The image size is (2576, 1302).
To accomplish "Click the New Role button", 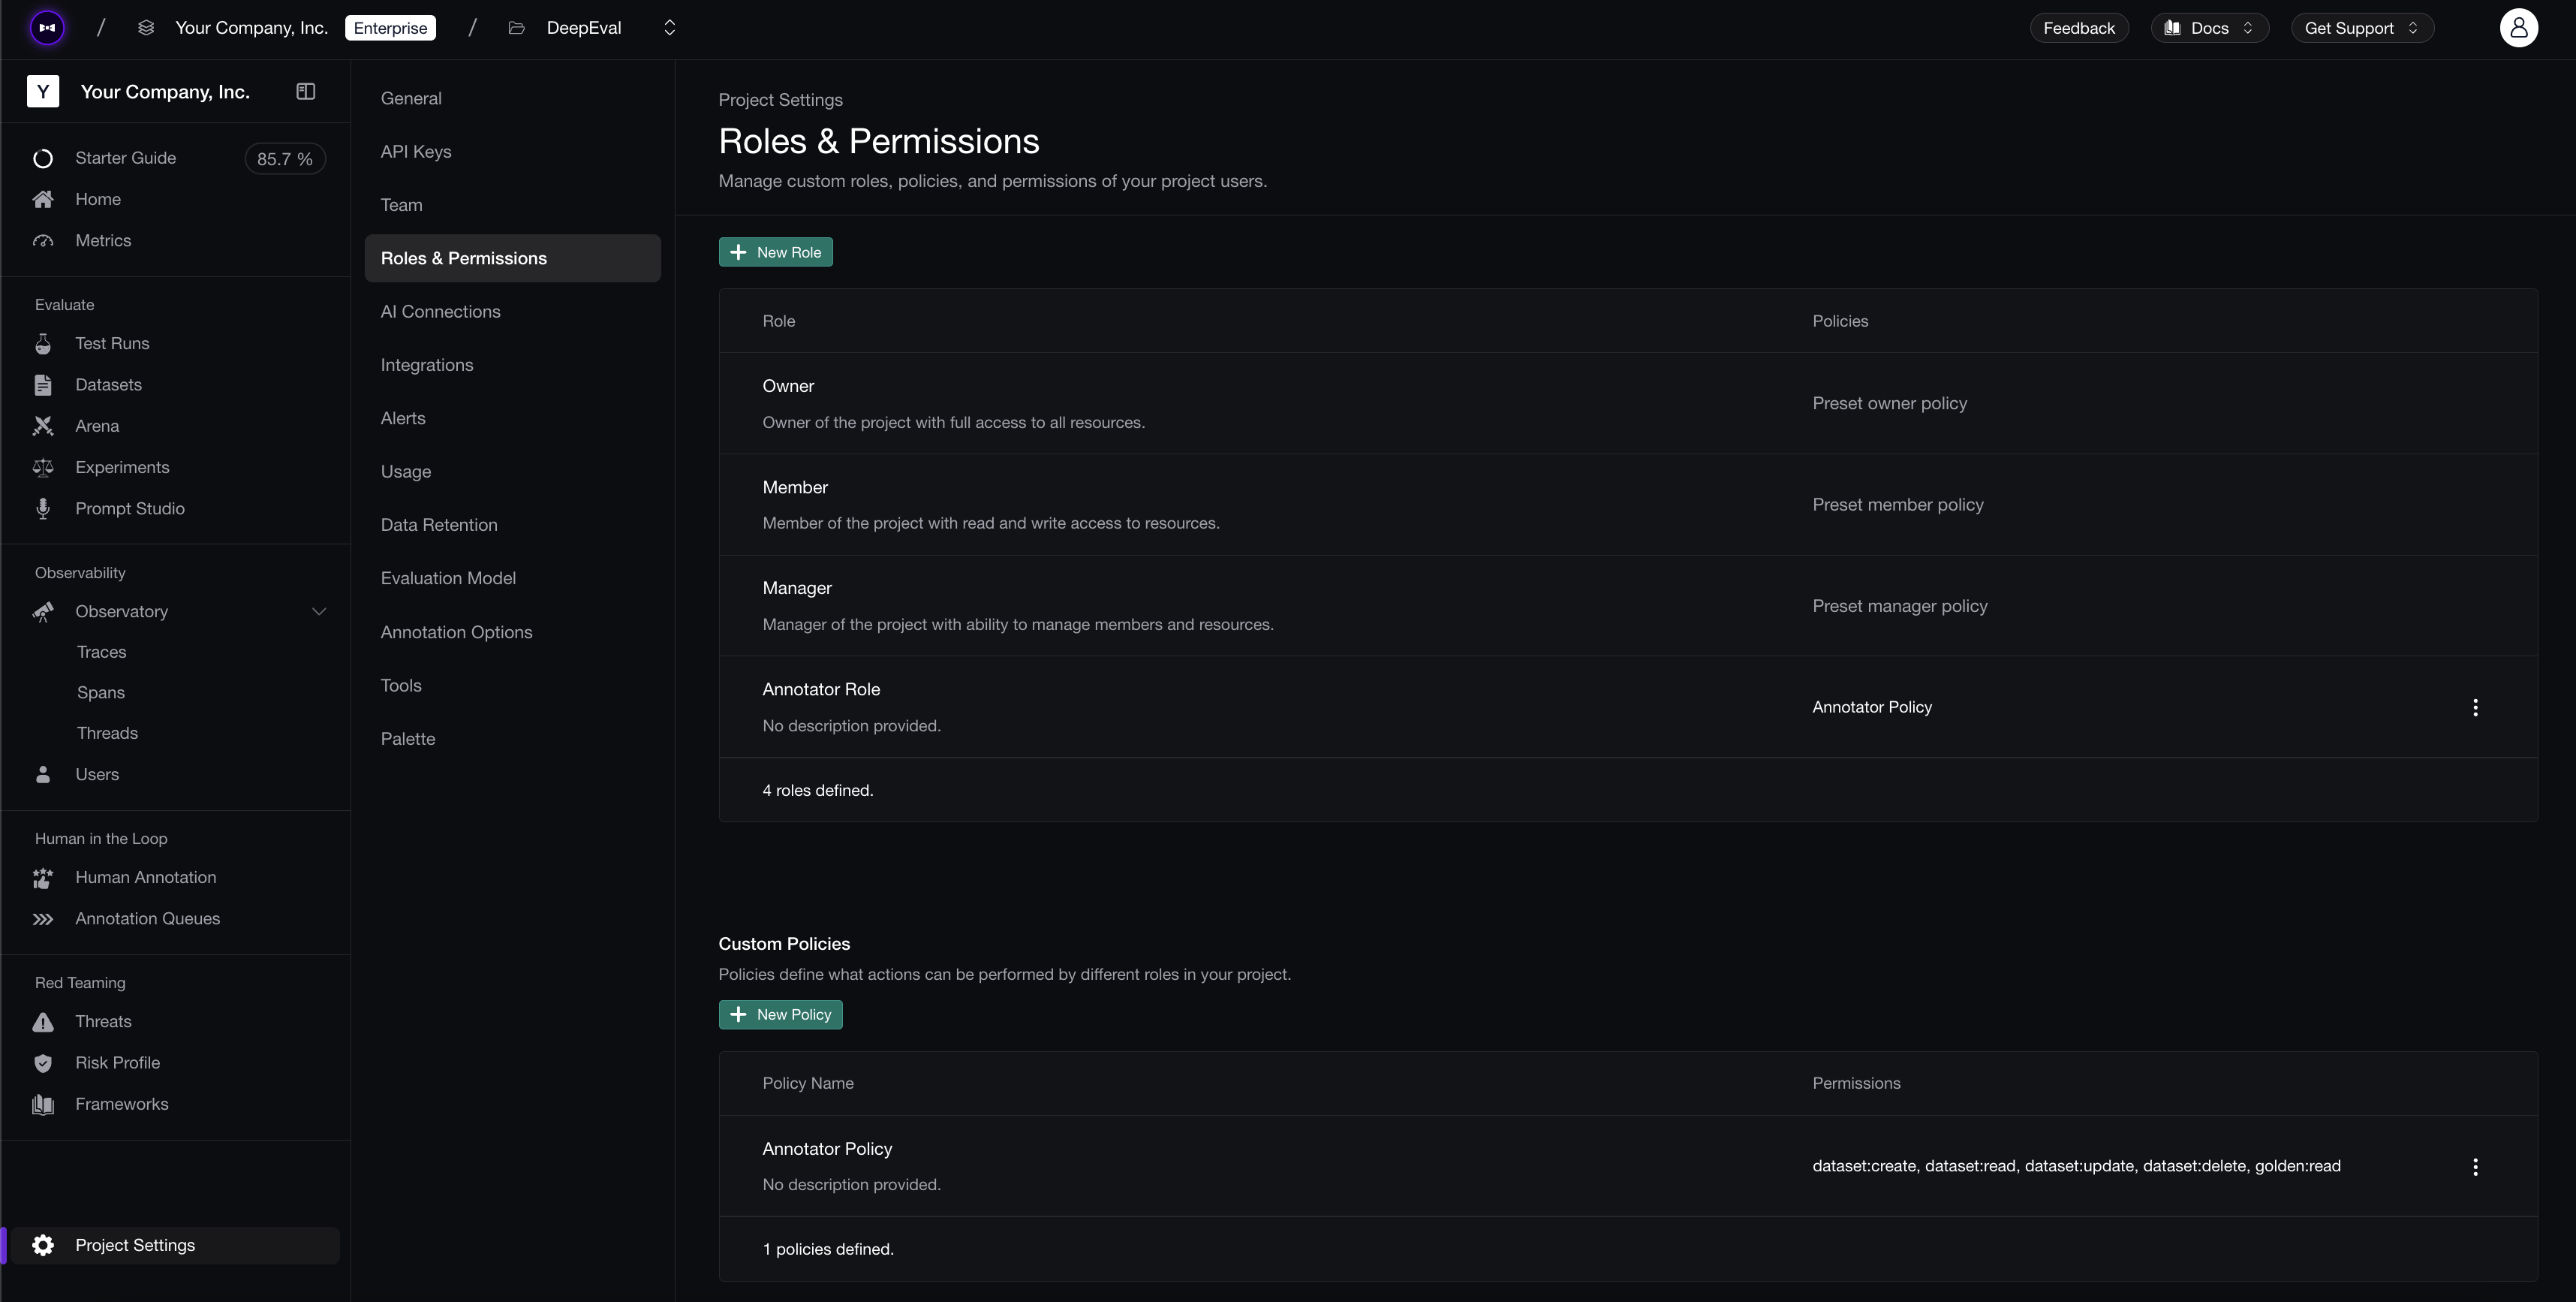I will coord(775,252).
